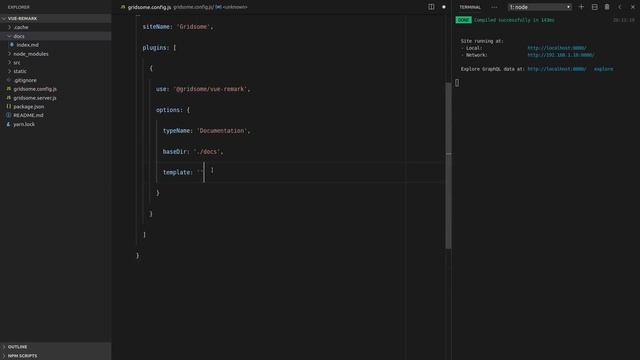Click the unsaved changes dot in editor actions
Screen dimensions: 640x360
444,7
